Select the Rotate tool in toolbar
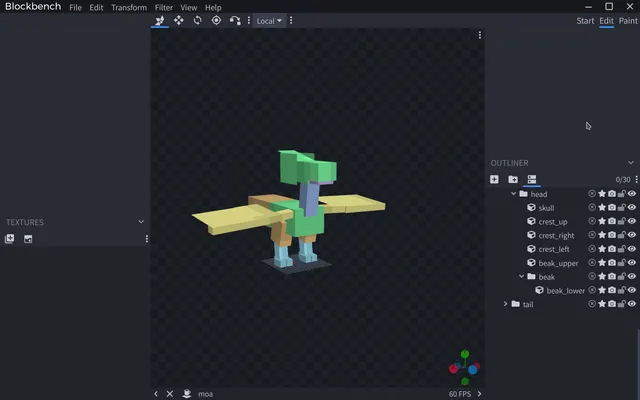640x400 pixels. tap(198, 20)
